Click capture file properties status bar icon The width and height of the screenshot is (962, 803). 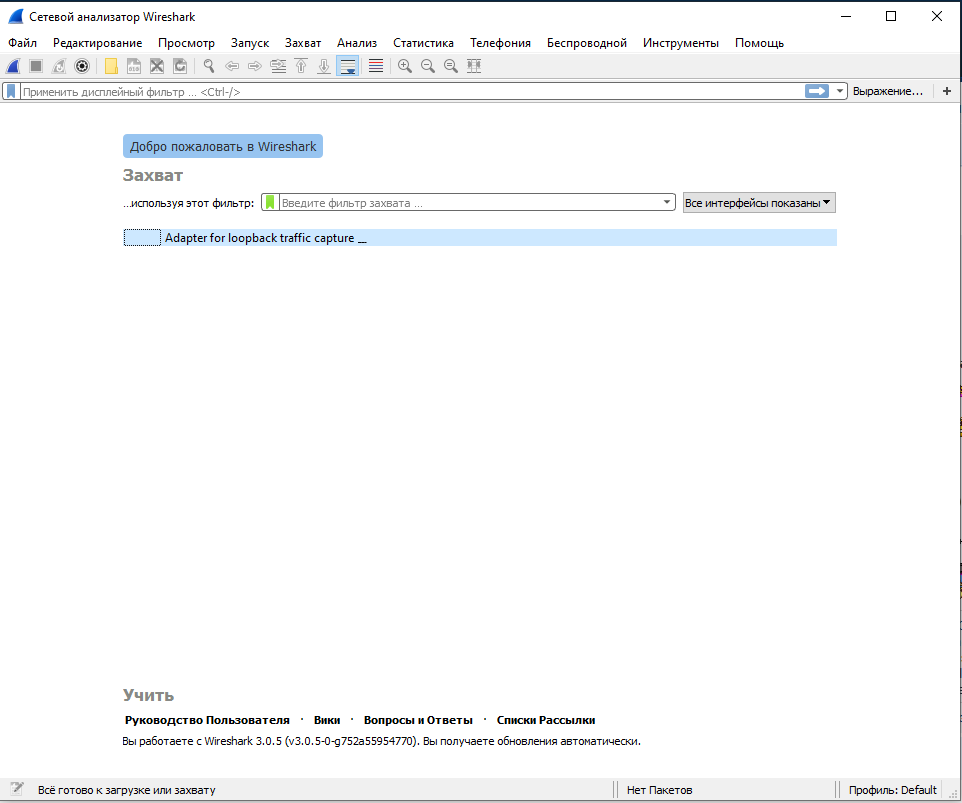point(17,789)
